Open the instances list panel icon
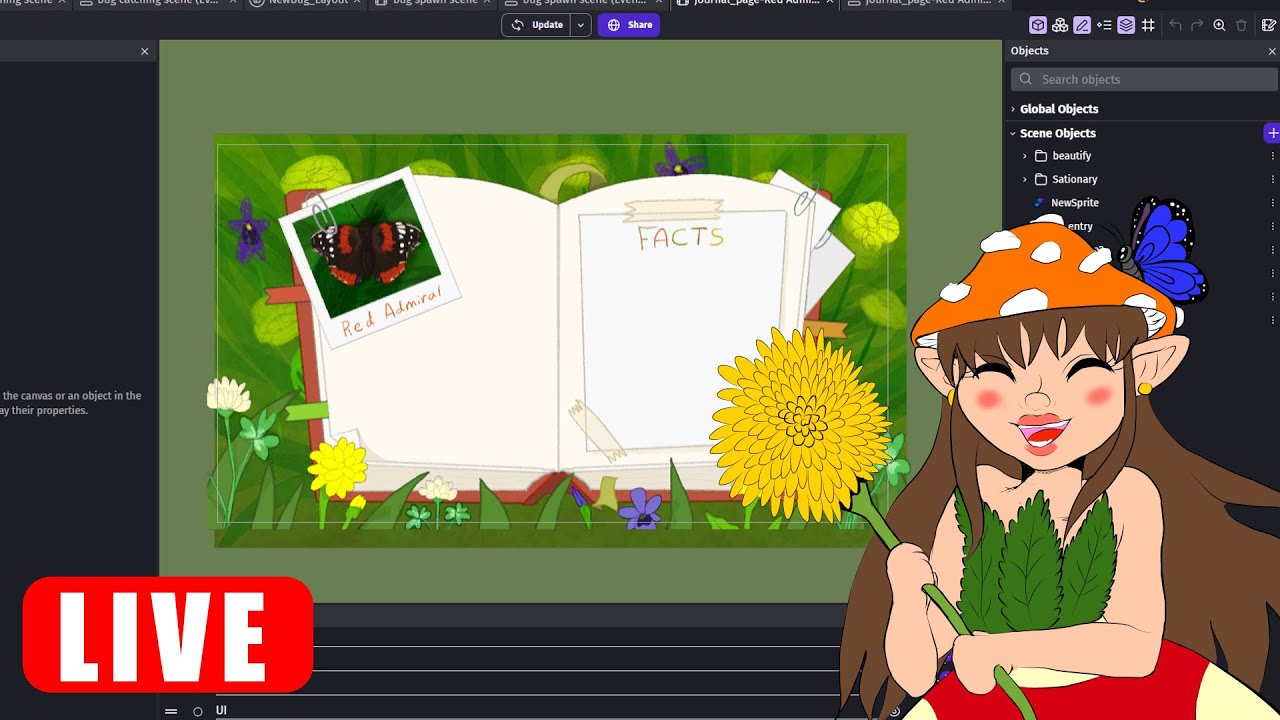Viewport: 1280px width, 720px height. point(1104,25)
